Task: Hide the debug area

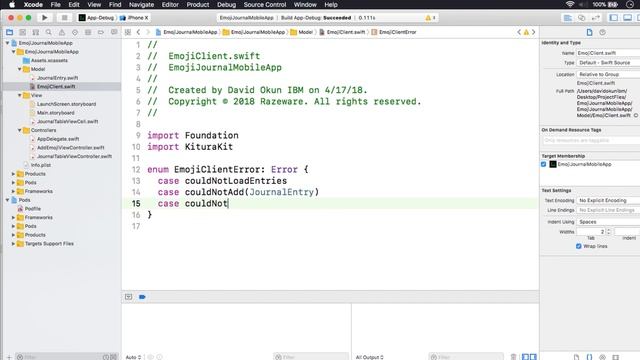Action: [129, 297]
